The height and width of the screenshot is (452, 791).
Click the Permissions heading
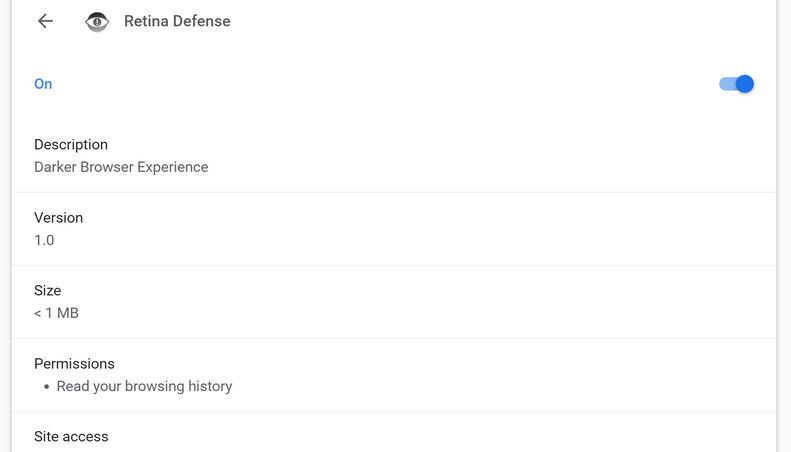coord(74,364)
